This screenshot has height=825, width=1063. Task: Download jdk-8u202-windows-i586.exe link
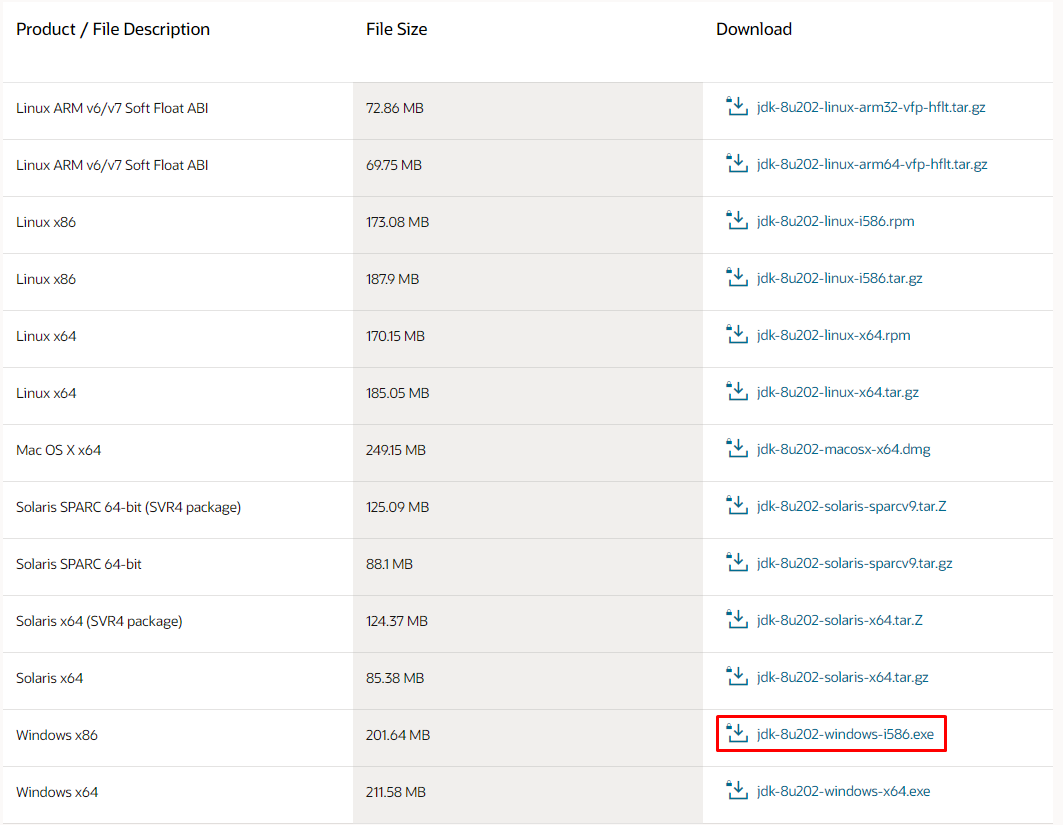pyautogui.click(x=845, y=733)
